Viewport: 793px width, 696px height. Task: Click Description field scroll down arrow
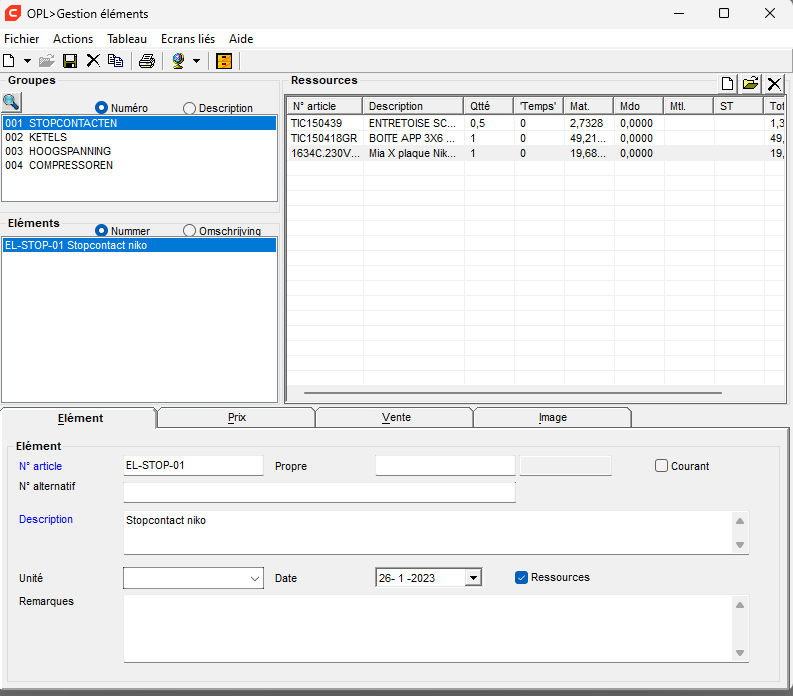[740, 545]
